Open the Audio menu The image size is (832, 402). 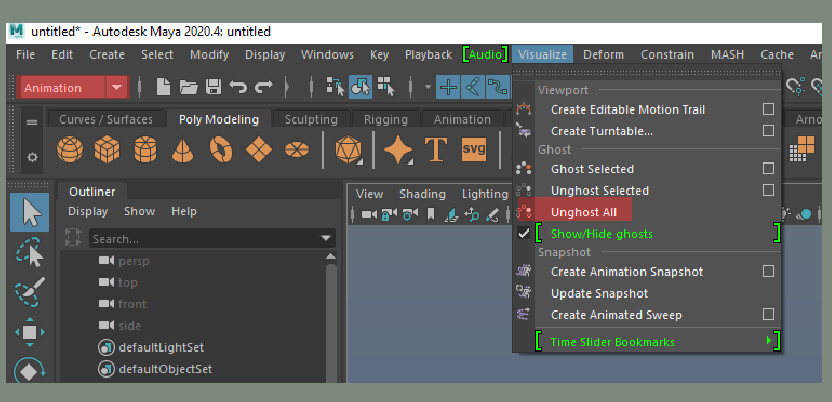point(486,55)
